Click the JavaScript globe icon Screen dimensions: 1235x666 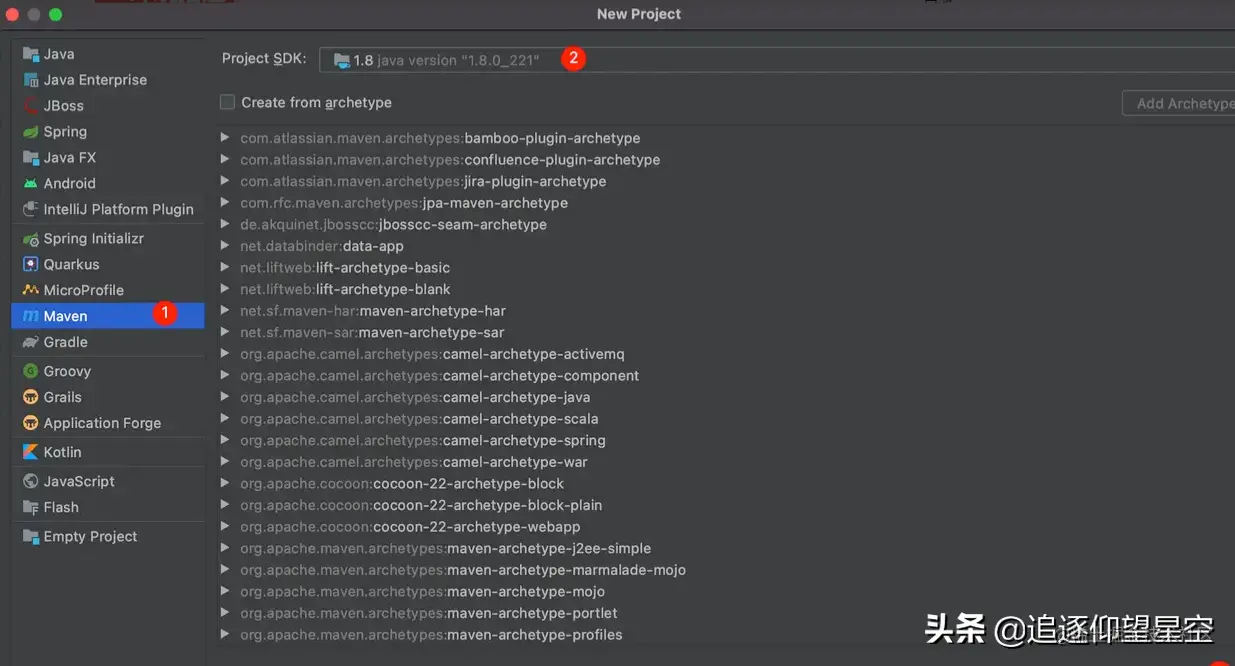31,482
